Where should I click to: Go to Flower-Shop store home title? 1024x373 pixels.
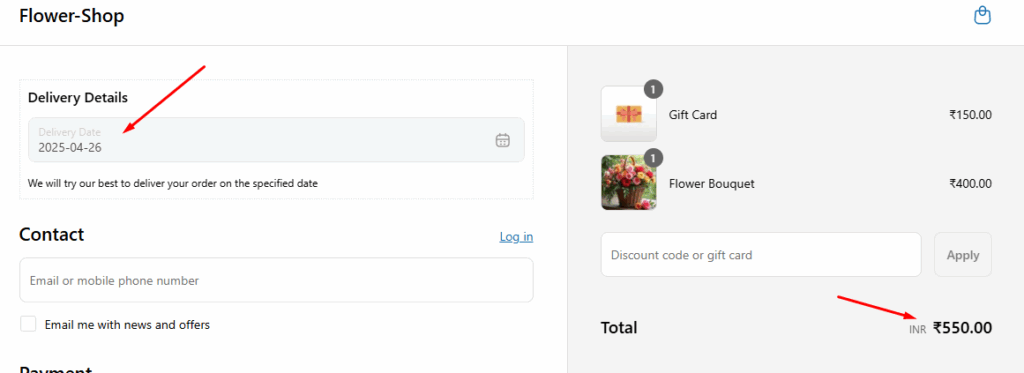click(x=72, y=16)
